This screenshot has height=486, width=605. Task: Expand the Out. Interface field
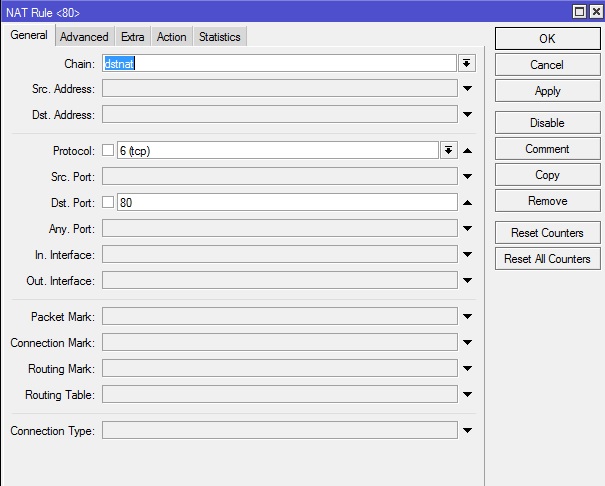pos(467,281)
